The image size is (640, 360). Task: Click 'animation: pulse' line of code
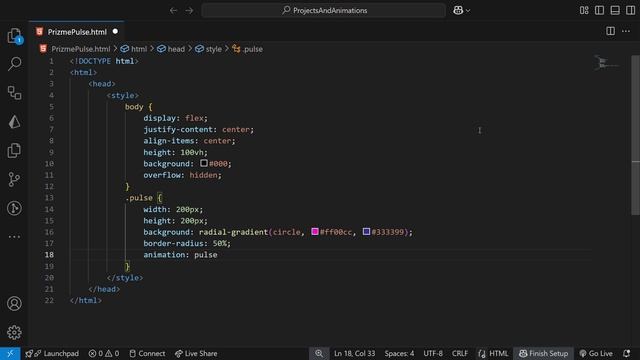[180, 255]
